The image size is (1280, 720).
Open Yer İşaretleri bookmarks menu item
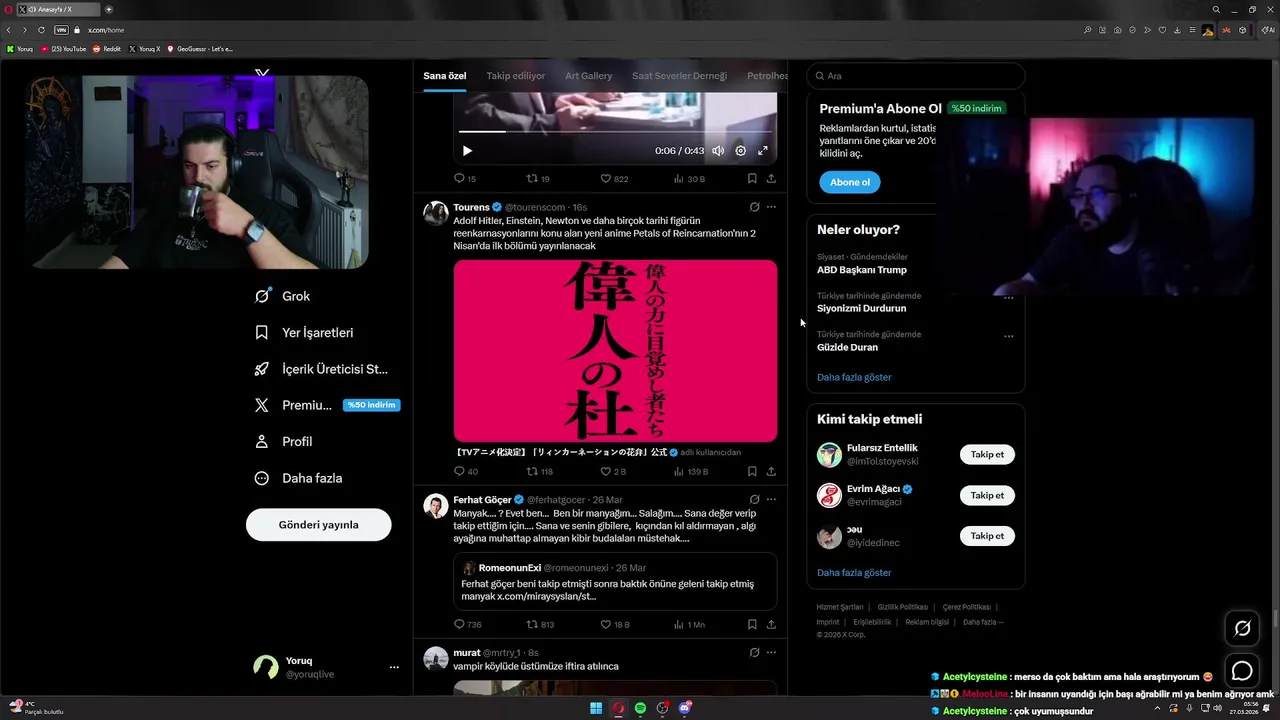[x=304, y=332]
